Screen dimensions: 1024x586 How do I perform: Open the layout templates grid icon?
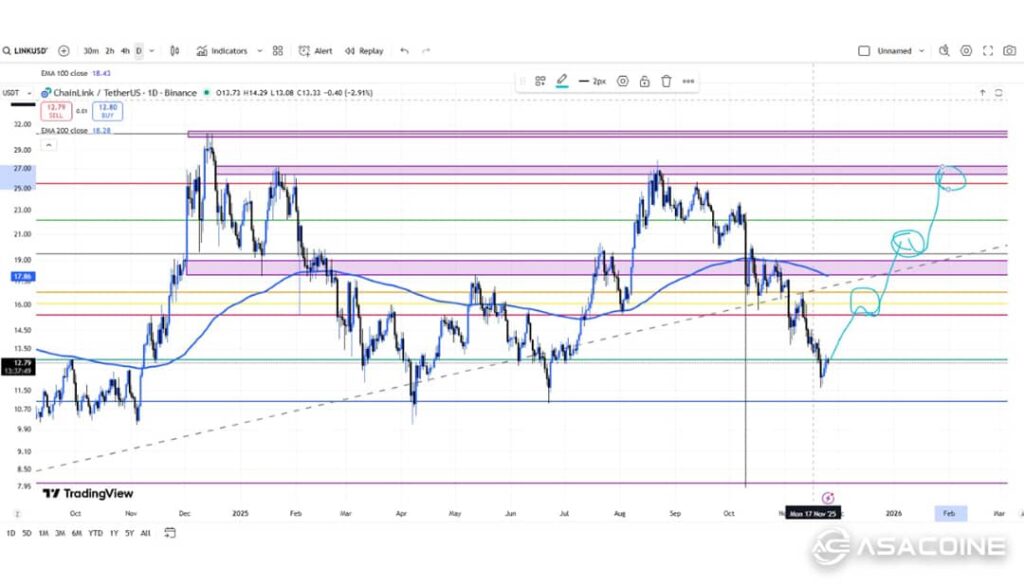(x=278, y=51)
